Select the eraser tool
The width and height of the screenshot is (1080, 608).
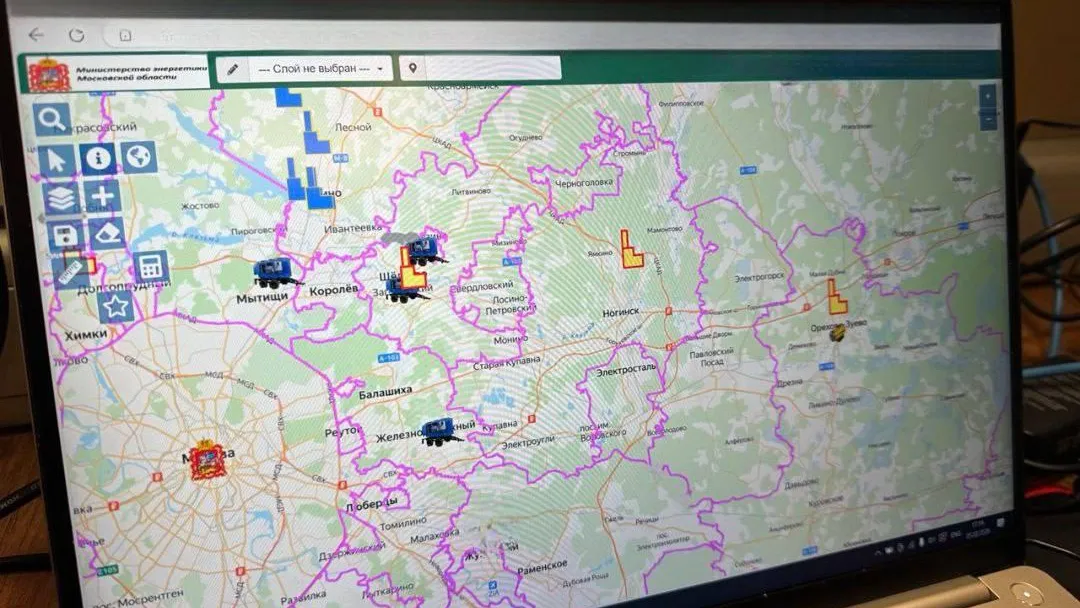click(106, 234)
